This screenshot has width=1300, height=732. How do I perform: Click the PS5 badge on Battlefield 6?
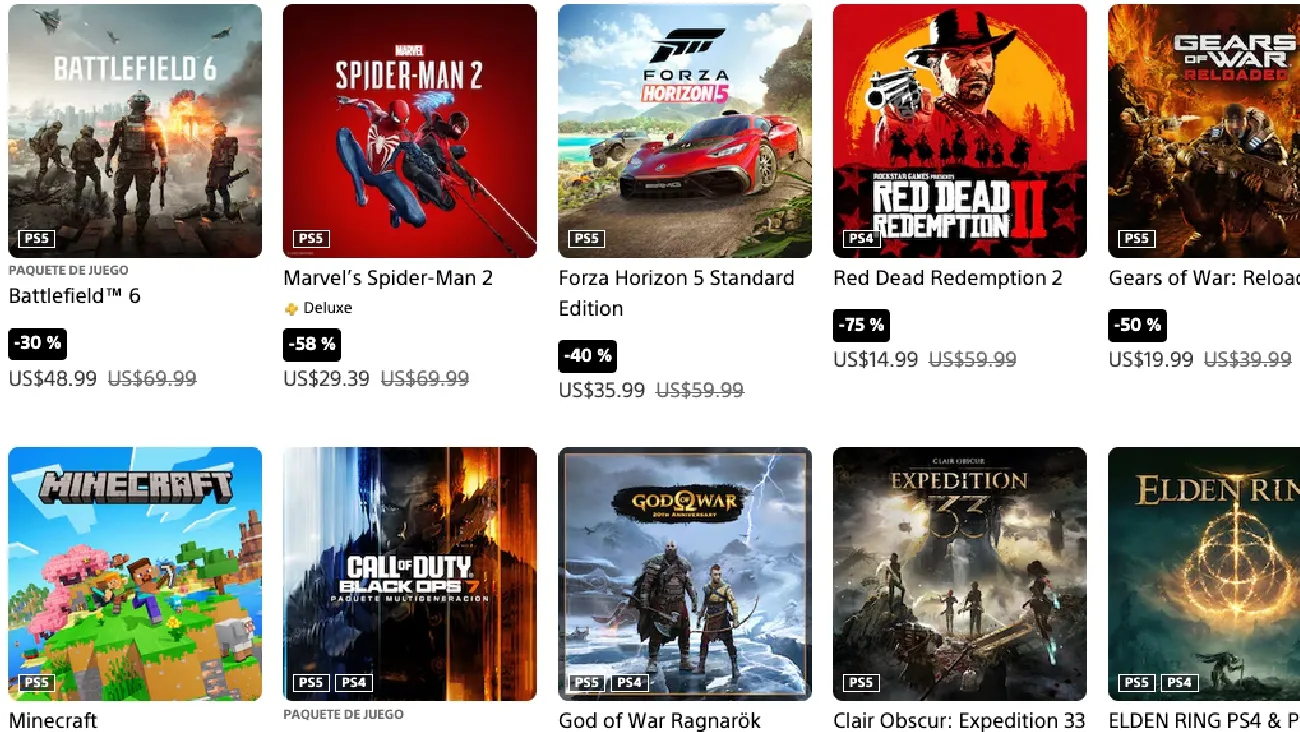[36, 239]
